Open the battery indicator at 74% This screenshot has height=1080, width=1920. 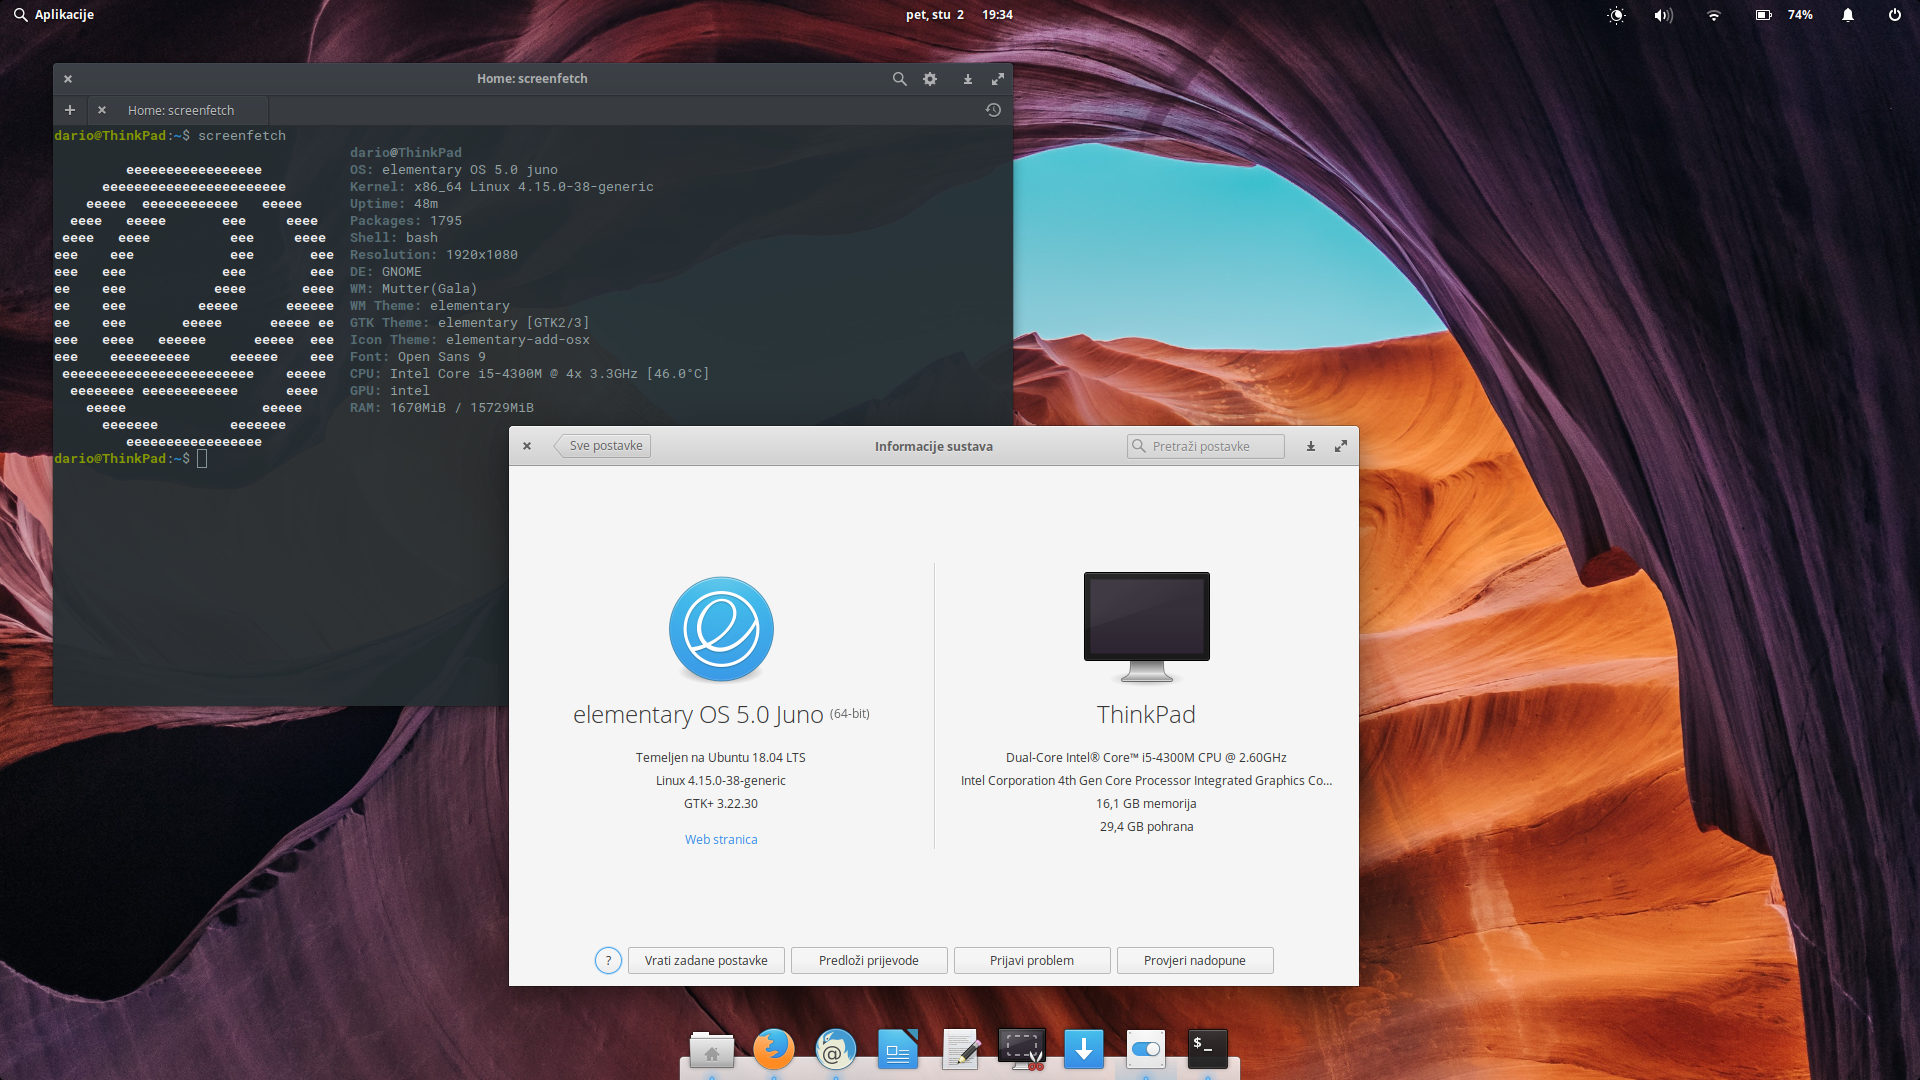(1784, 15)
